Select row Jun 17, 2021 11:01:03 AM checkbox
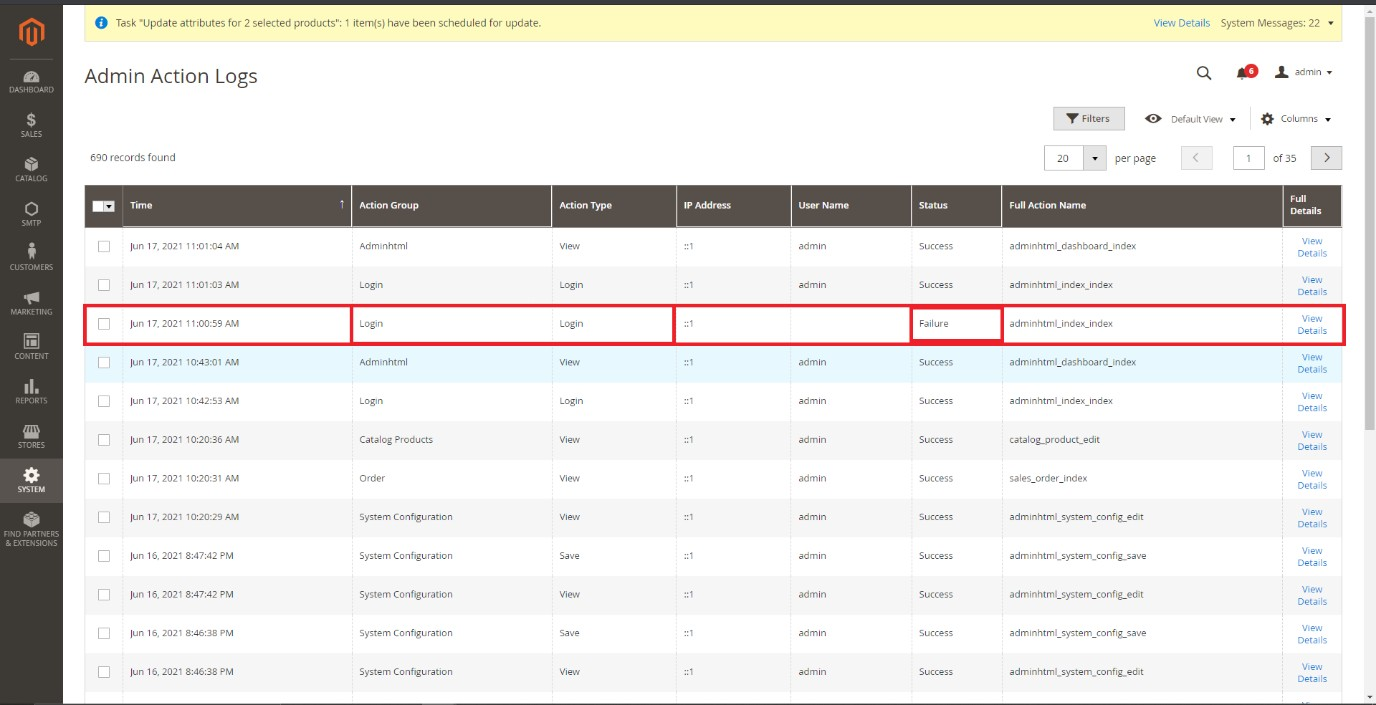Image resolution: width=1376 pixels, height=705 pixels. (x=104, y=285)
